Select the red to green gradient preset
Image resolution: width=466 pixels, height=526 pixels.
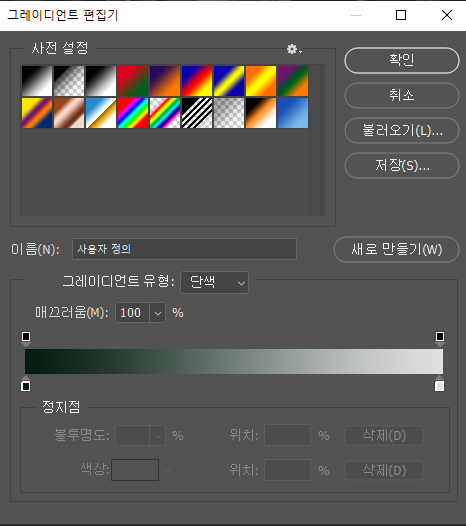click(133, 81)
